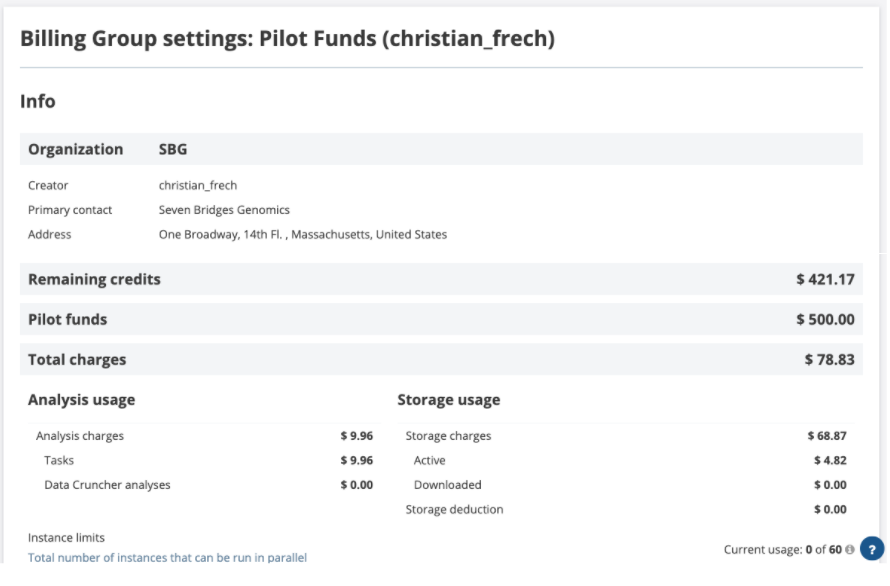Image resolution: width=890 pixels, height=586 pixels.
Task: Click the $ 500.00 pilot funds amount
Action: 825,319
